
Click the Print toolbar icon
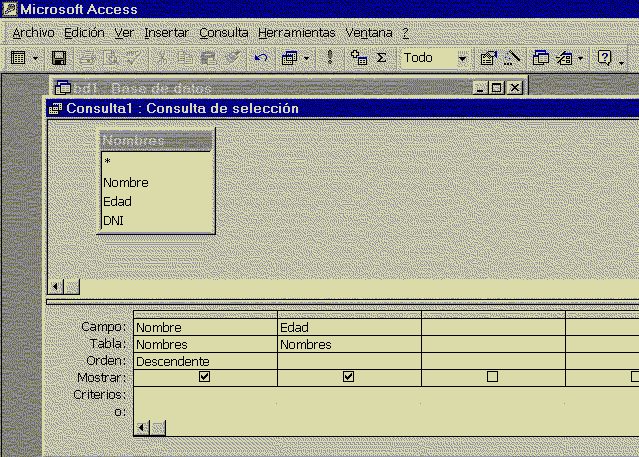87,58
